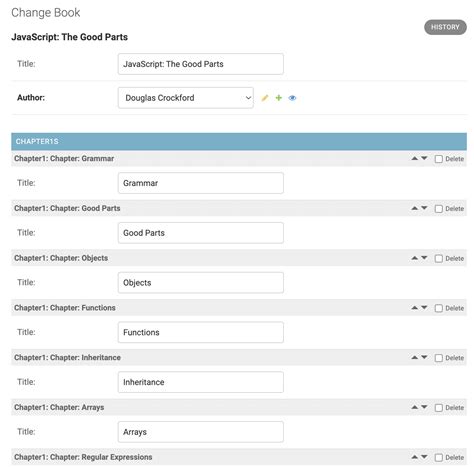Move the Functions chapter down
The width and height of the screenshot is (474, 468).
tap(424, 307)
